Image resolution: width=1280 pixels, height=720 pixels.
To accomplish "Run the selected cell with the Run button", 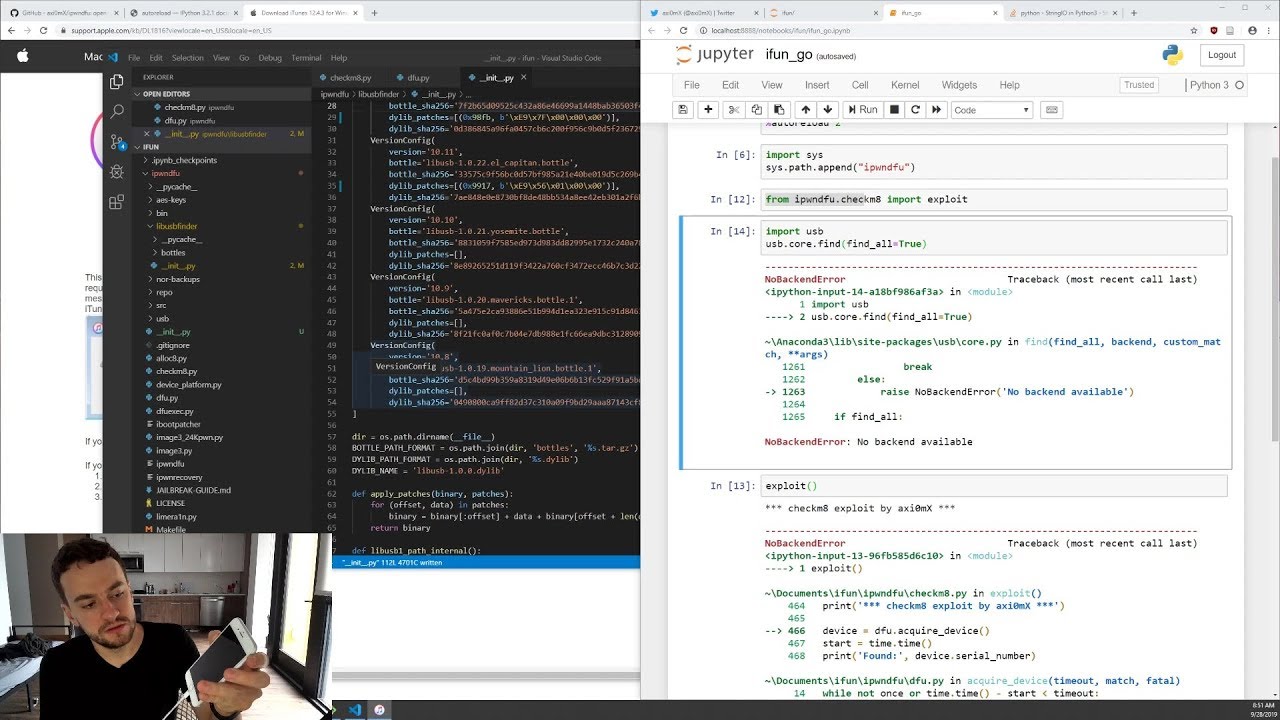I will click(862, 110).
